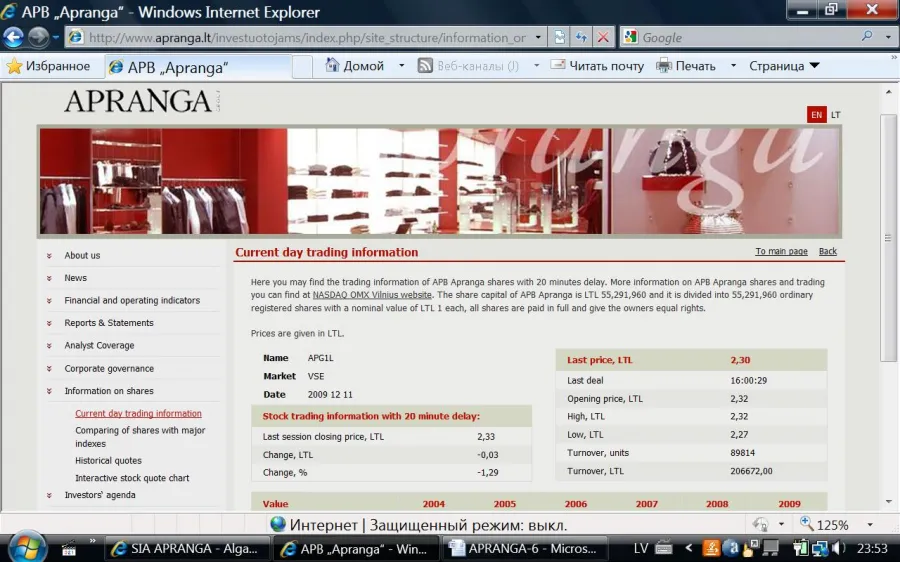Click the Turnover, units value 89814
Viewport: 900px width, 562px height.
point(743,453)
